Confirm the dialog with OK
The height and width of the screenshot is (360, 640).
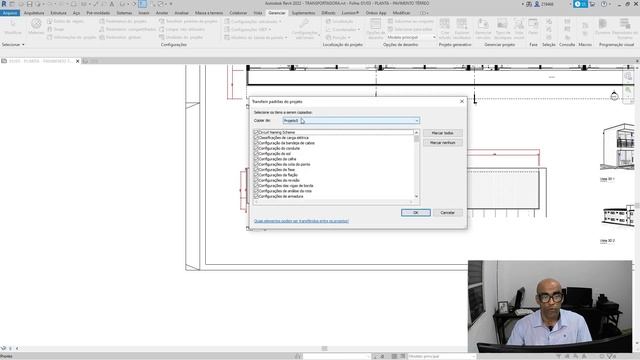point(416,213)
